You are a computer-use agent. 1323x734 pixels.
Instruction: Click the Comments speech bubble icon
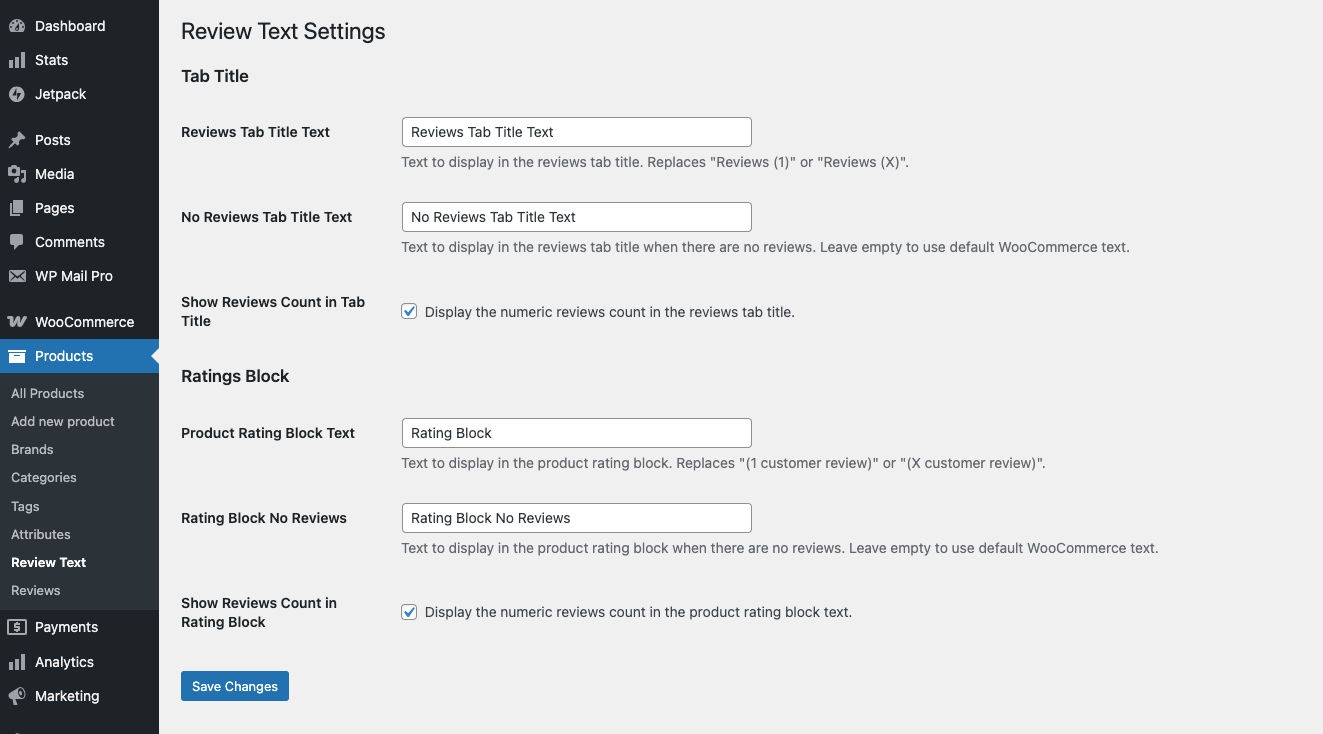(x=17, y=242)
